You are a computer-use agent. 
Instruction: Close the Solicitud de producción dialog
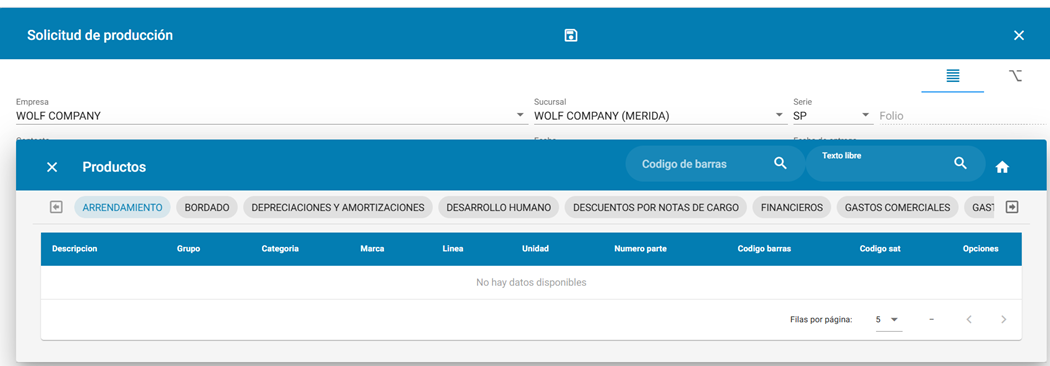[x=1019, y=35]
